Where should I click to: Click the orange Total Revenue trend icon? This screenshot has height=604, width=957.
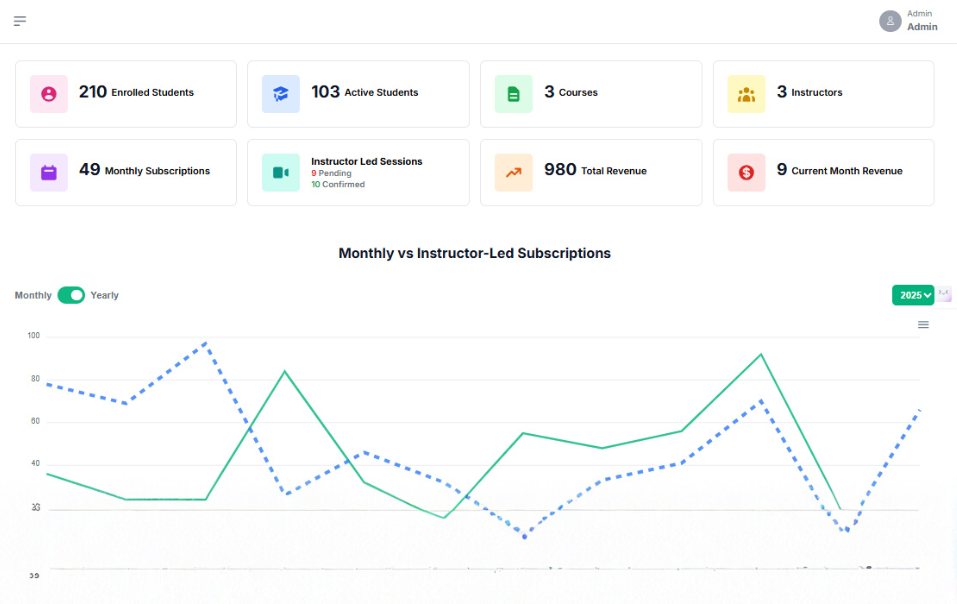pos(513,172)
